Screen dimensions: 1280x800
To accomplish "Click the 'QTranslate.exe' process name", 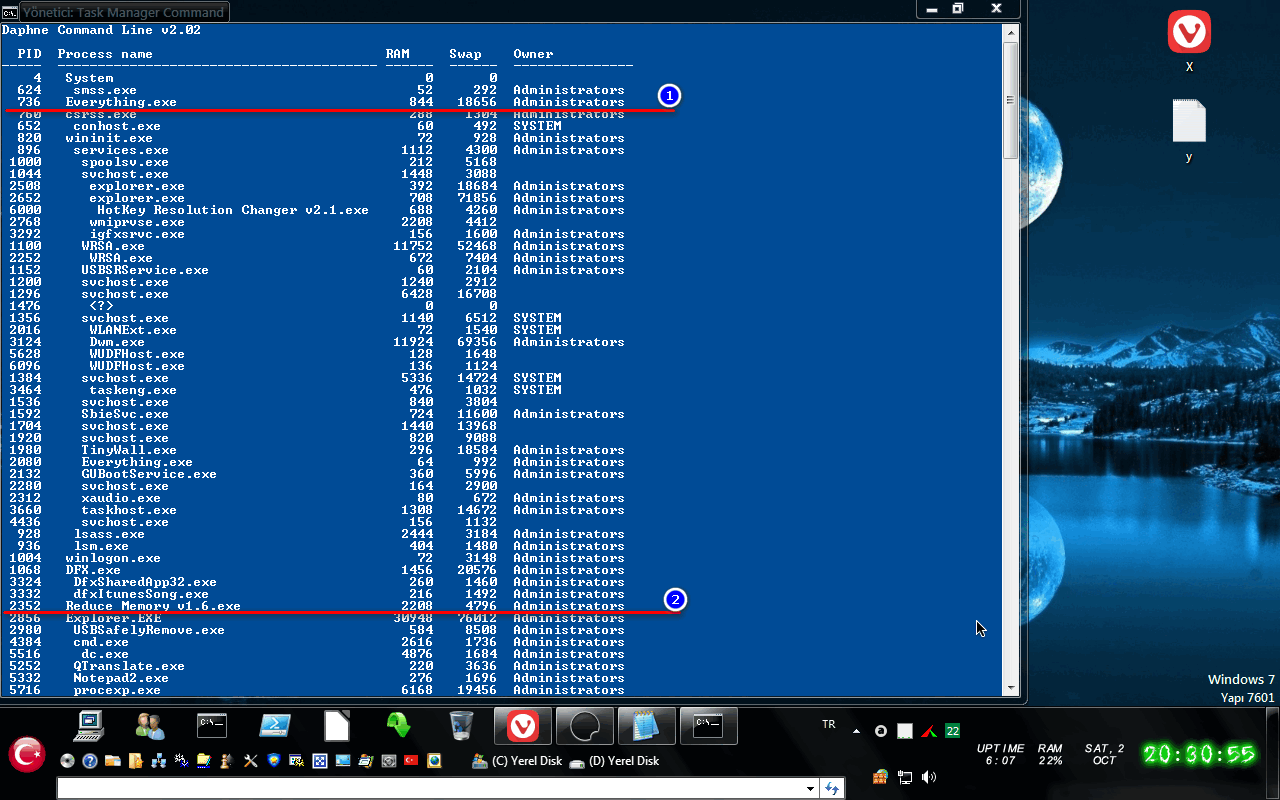I will (129, 666).
